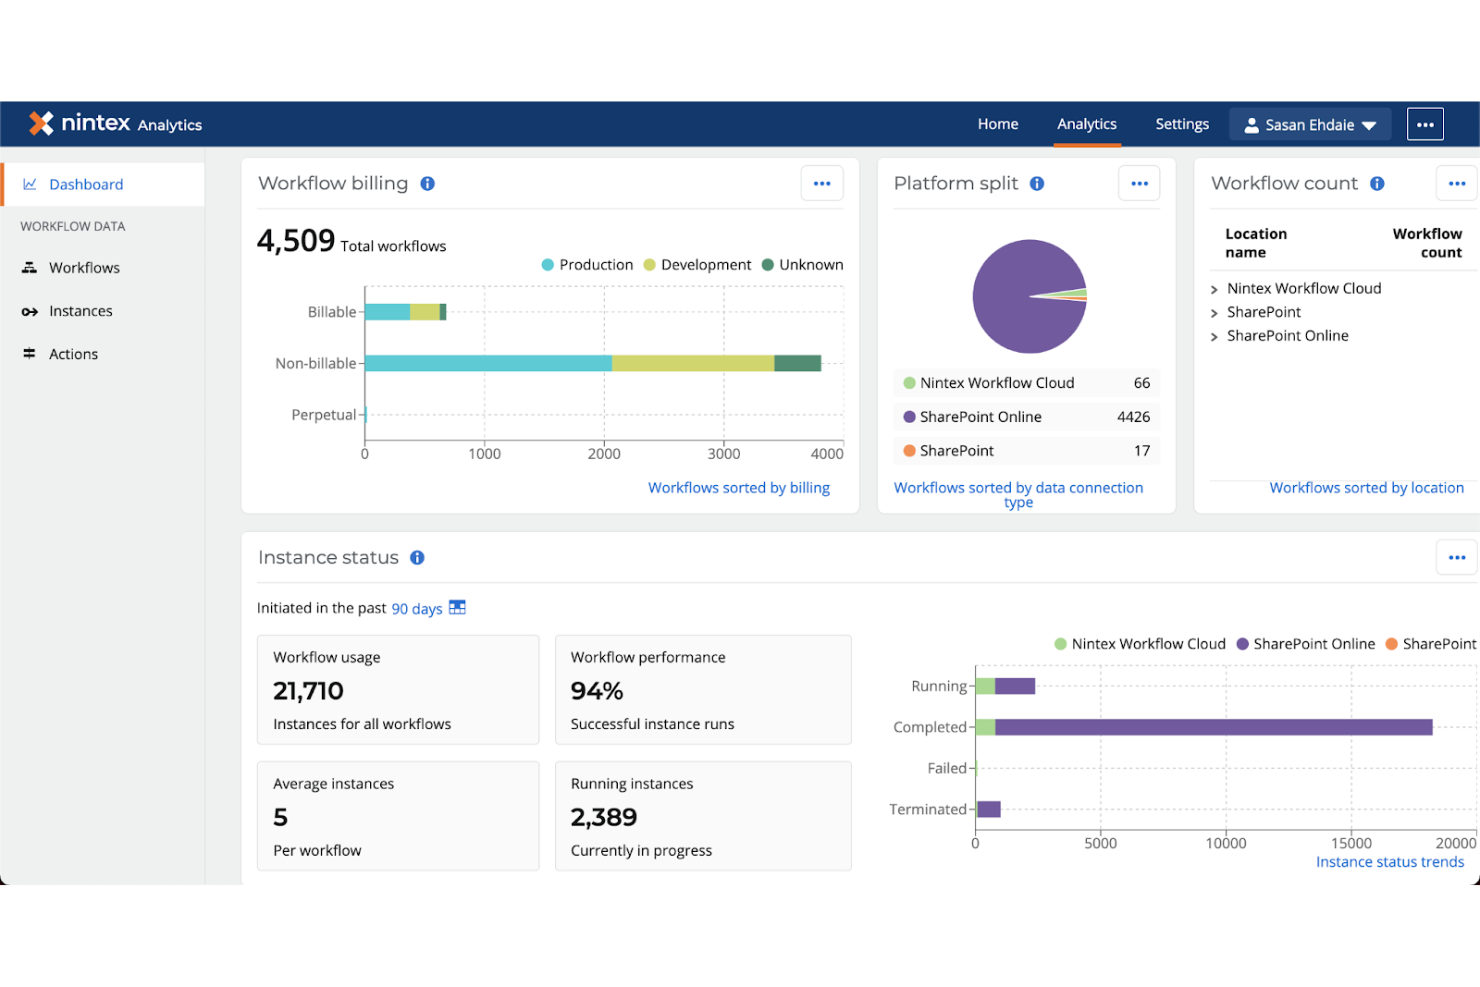Viewport: 1480px width, 987px height.
Task: Open Instance status card options menu
Action: tap(1457, 558)
